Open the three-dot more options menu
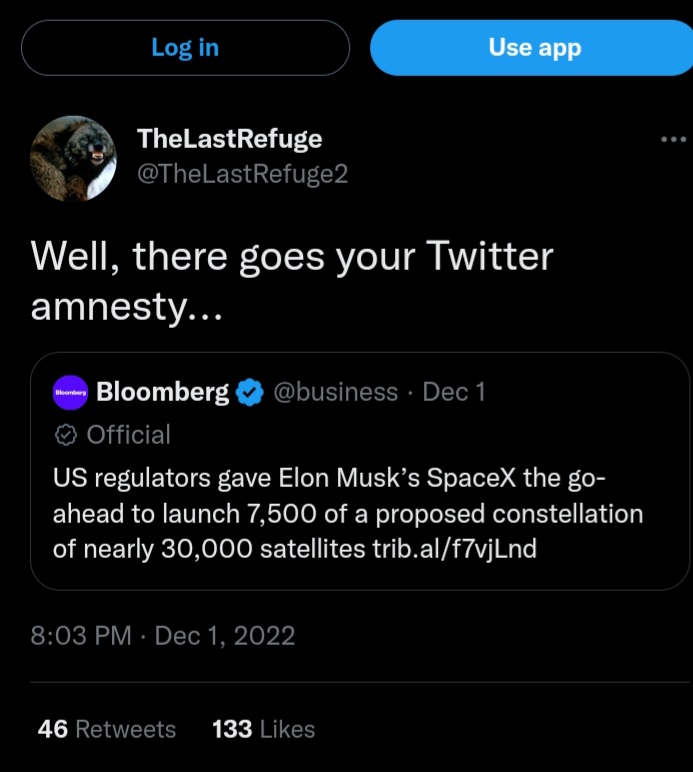Image resolution: width=693 pixels, height=772 pixels. (x=674, y=140)
